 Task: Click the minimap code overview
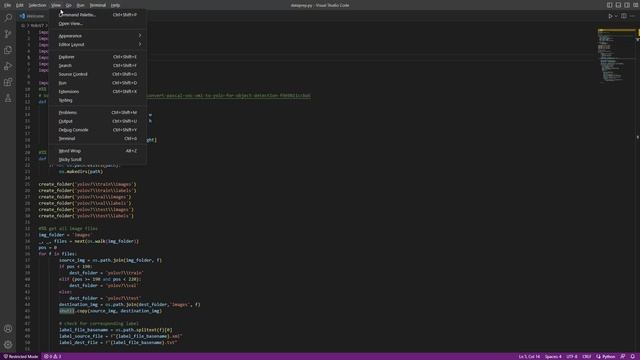click(616, 56)
